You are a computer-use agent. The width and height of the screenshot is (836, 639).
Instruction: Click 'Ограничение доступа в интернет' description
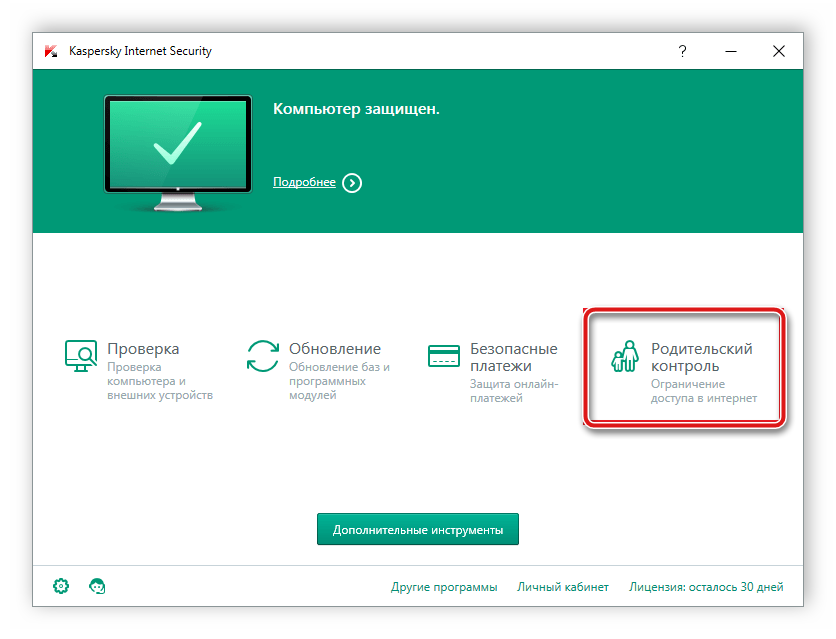point(704,391)
